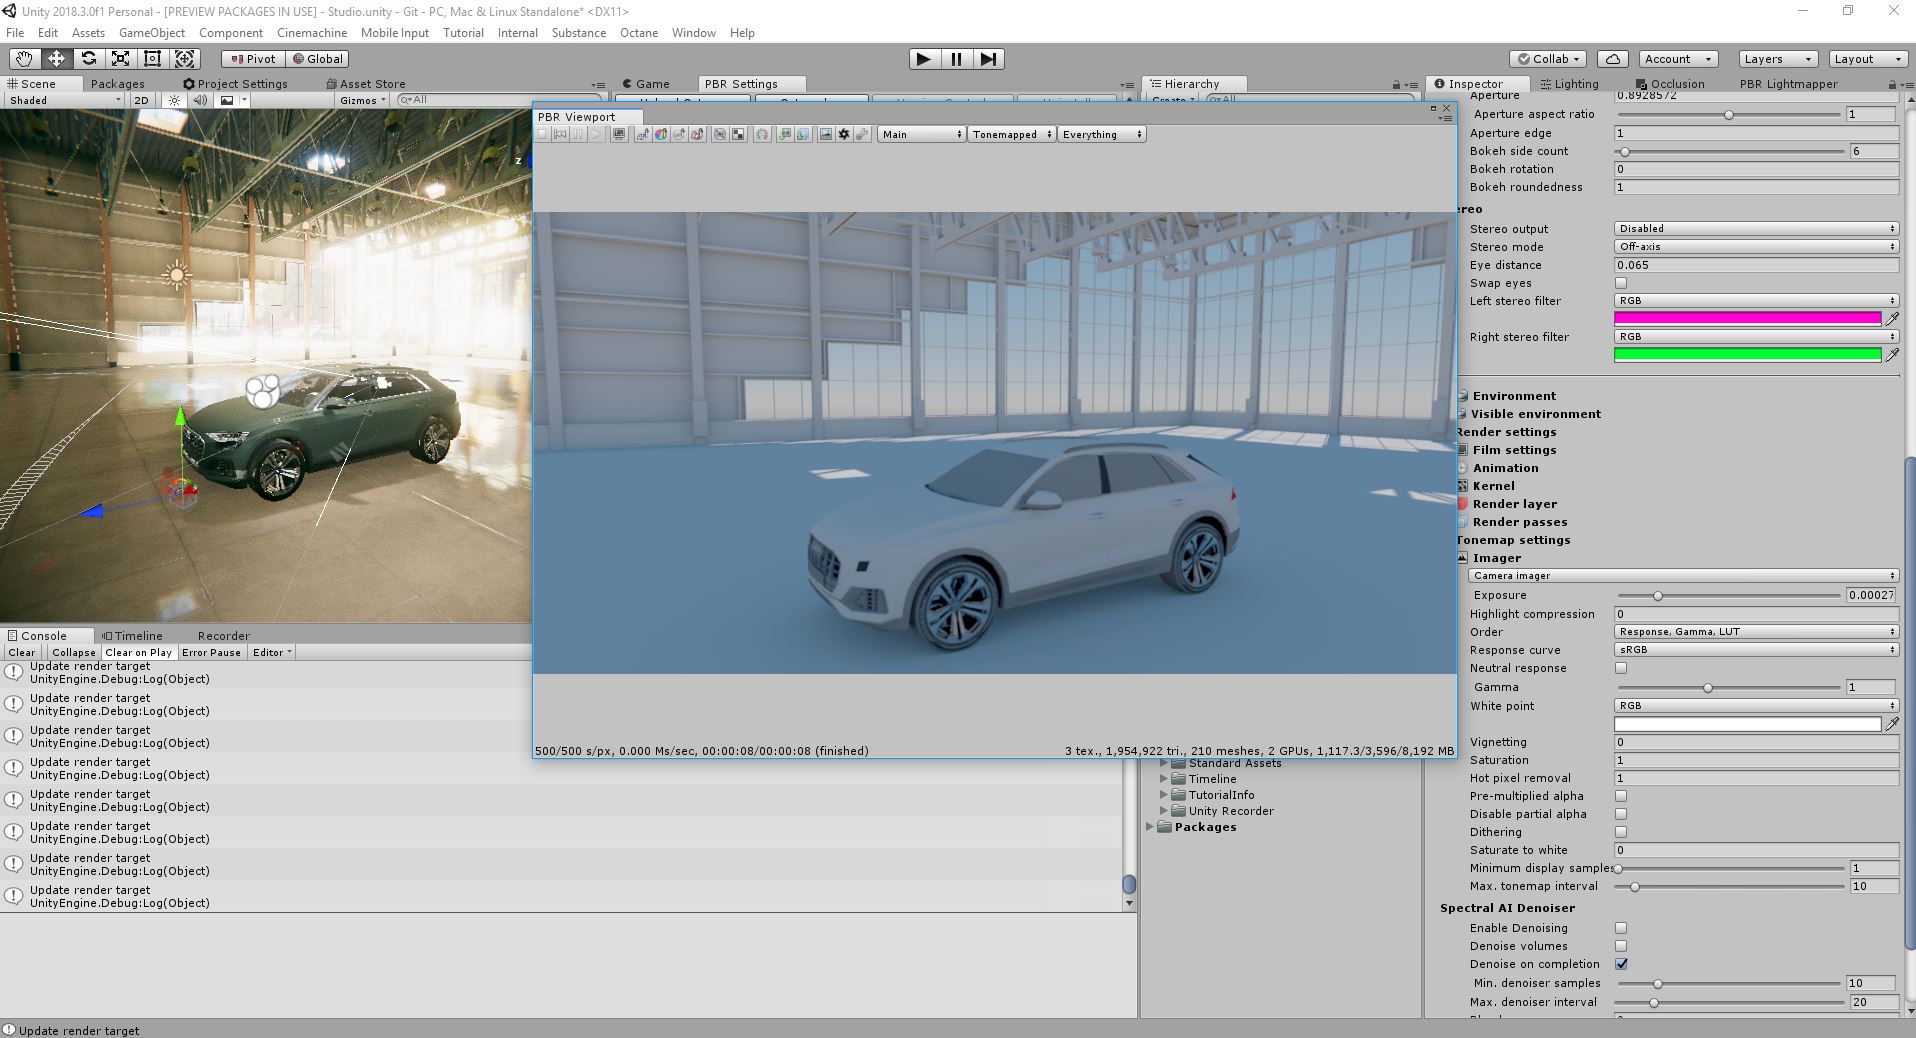Click the Play button

point(923,59)
